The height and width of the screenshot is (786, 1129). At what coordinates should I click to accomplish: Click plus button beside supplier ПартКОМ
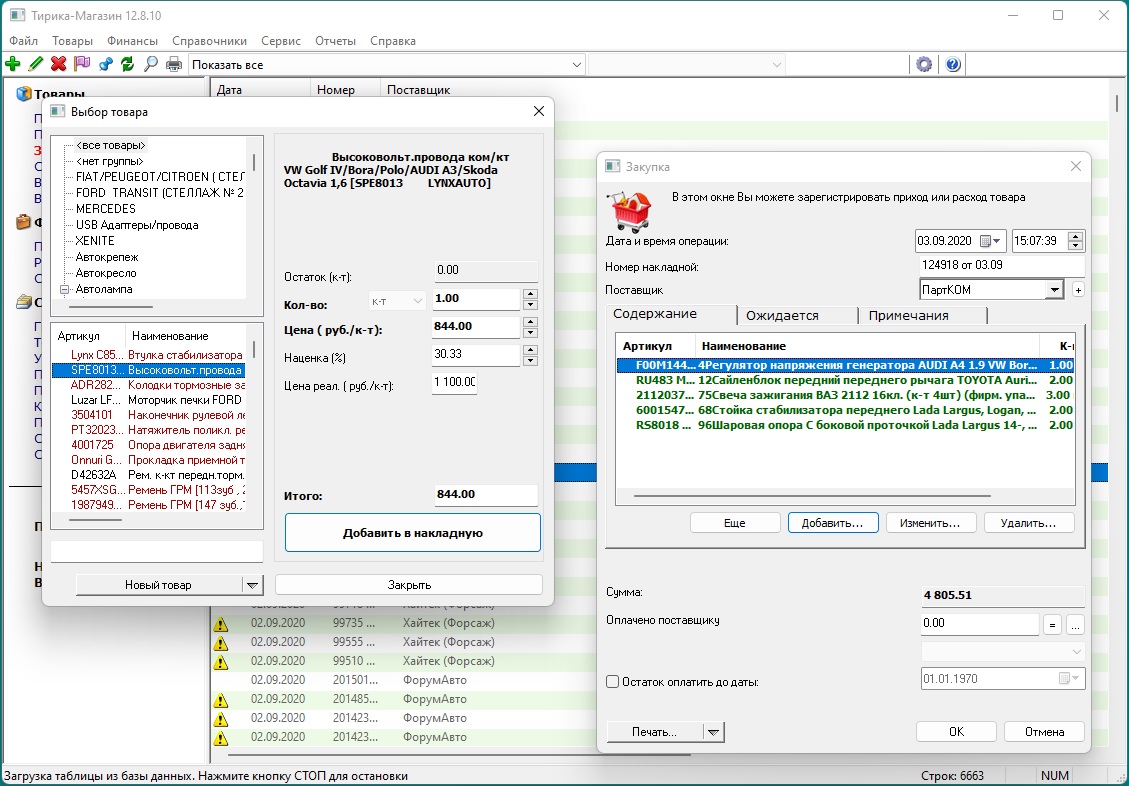point(1078,290)
